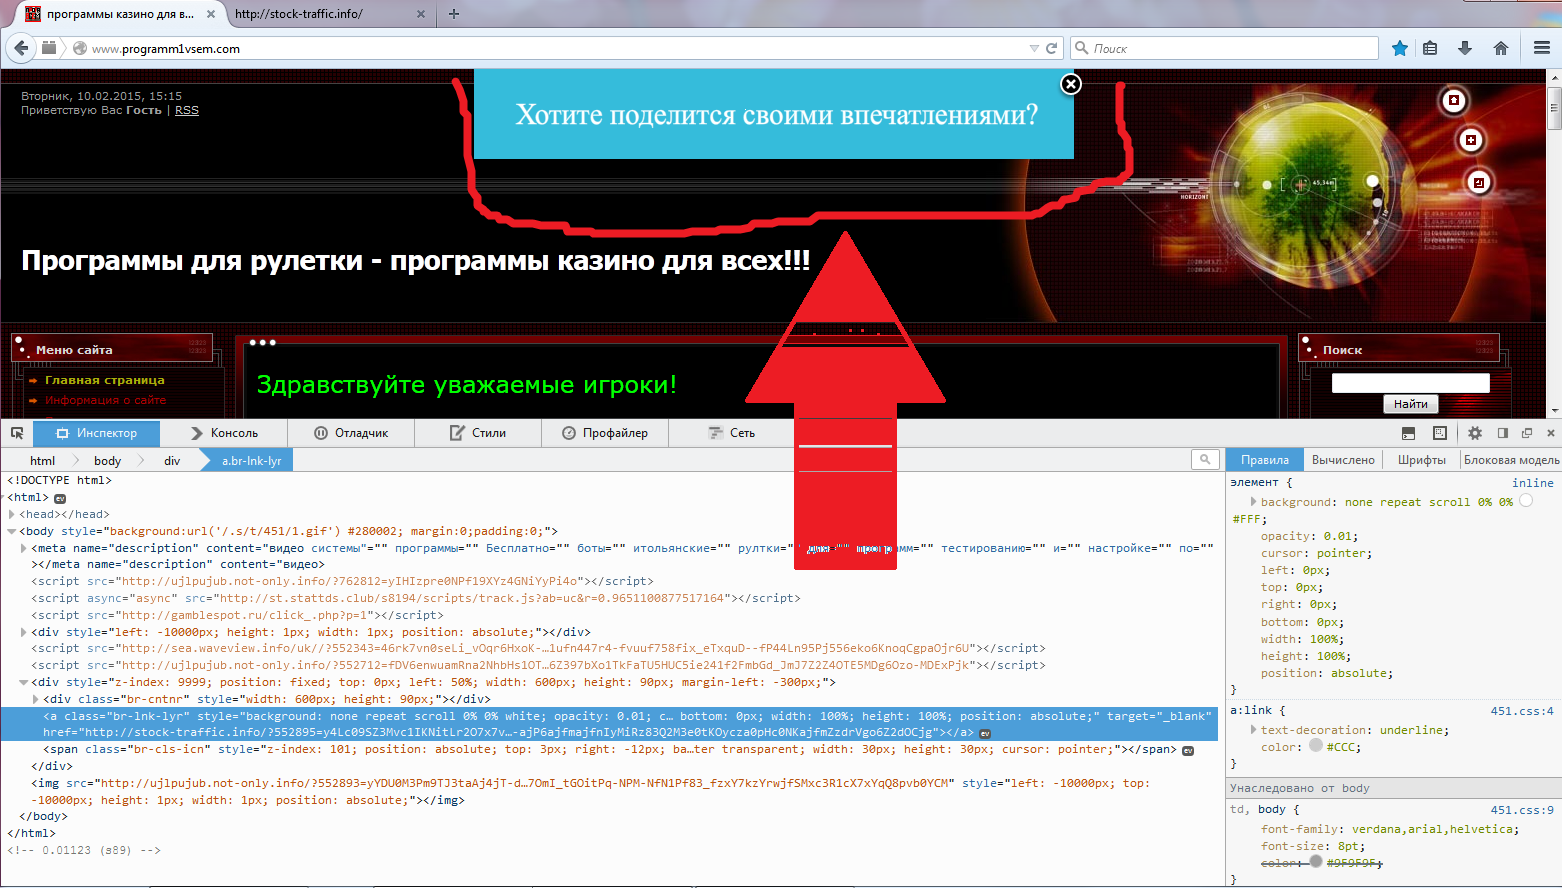Close the stock-traffic.info tab
Image resolution: width=1562 pixels, height=890 pixels.
tap(421, 14)
